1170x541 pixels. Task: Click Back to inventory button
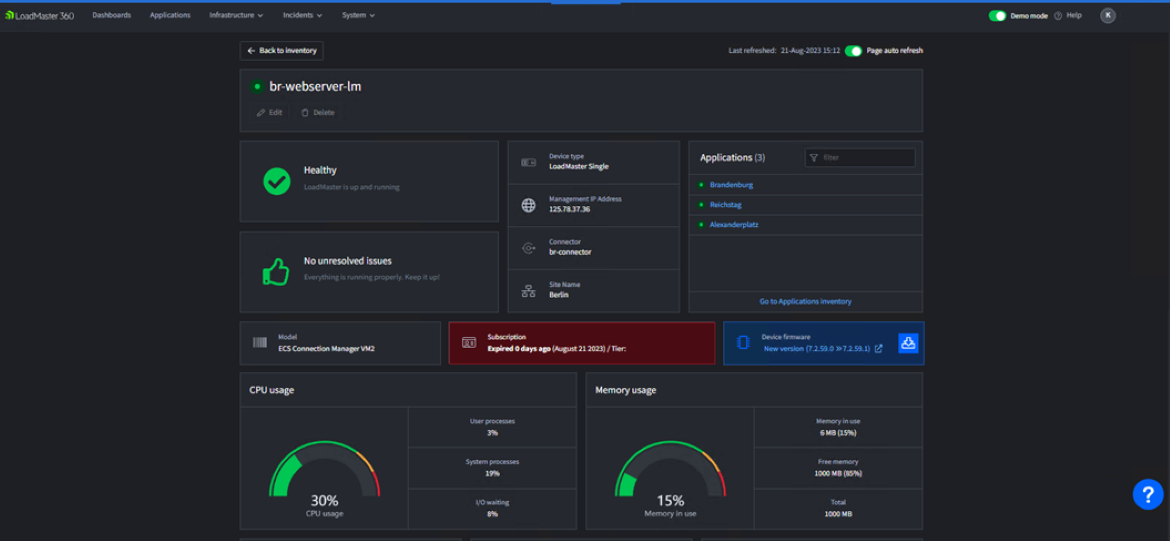281,50
